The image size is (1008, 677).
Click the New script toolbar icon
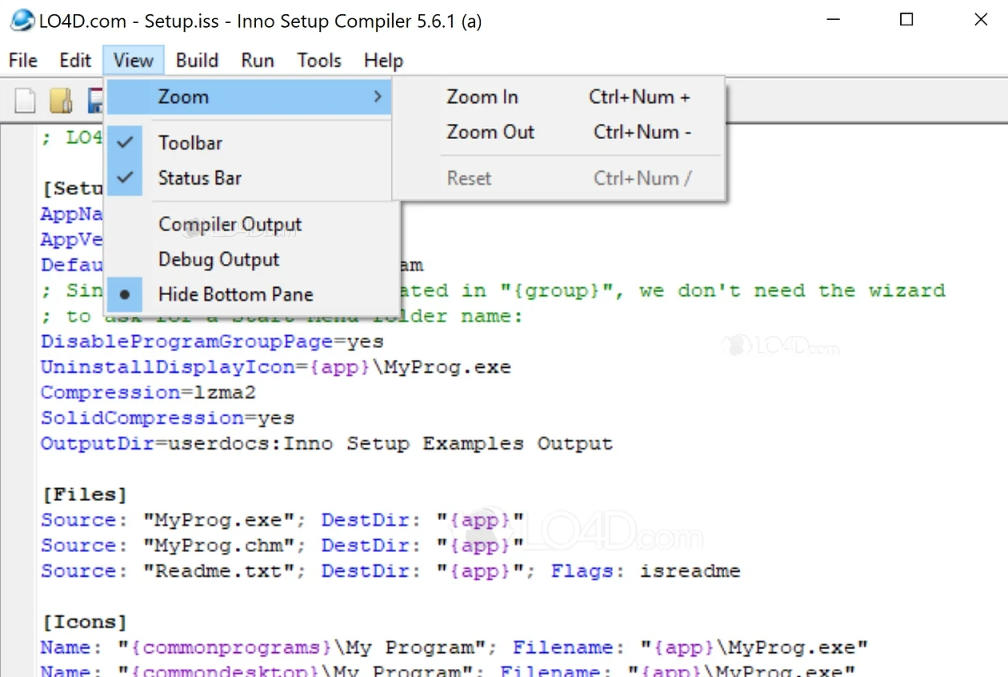click(25, 100)
